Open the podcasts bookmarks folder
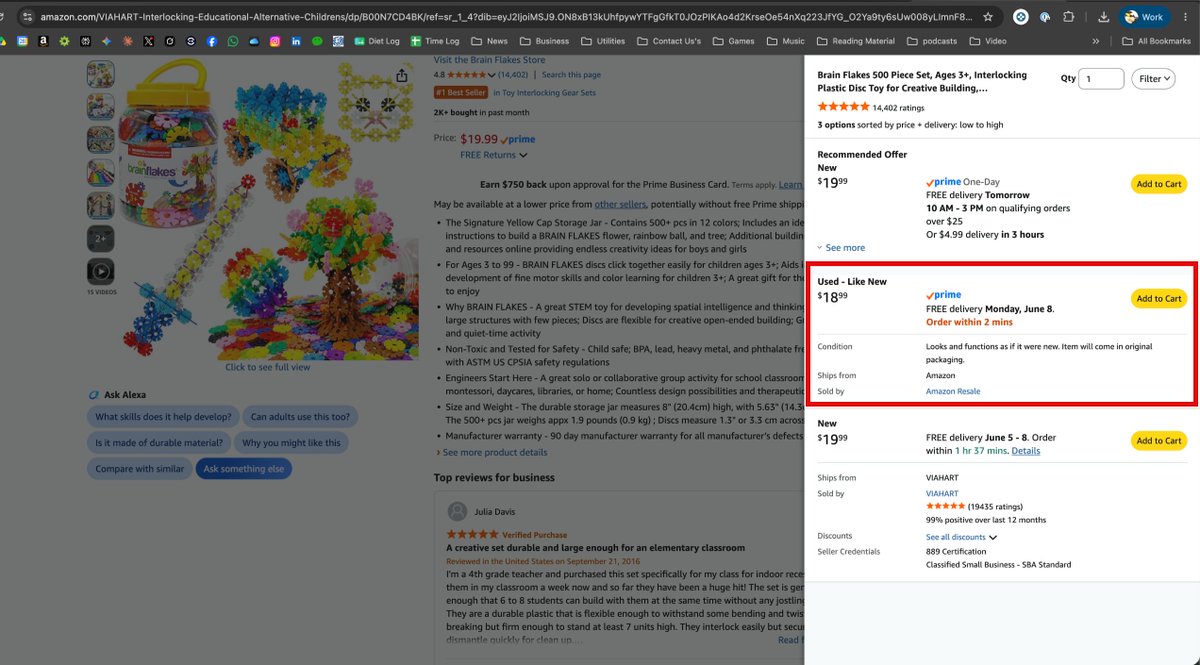 (931, 41)
